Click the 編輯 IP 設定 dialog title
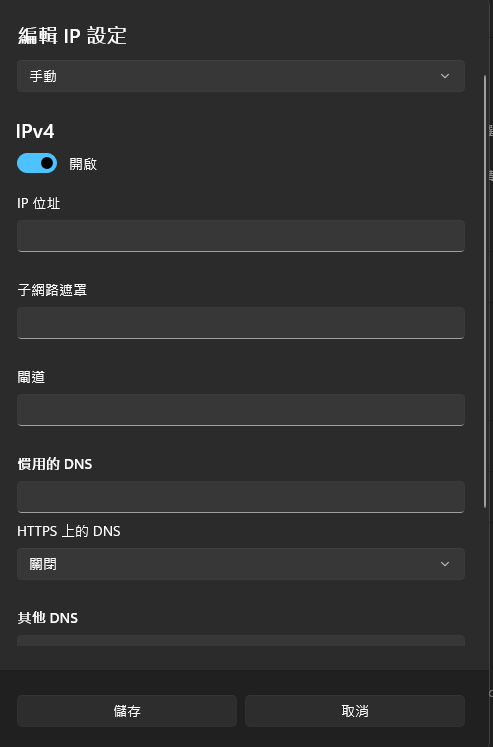The height and width of the screenshot is (747, 493). click(x=72, y=36)
